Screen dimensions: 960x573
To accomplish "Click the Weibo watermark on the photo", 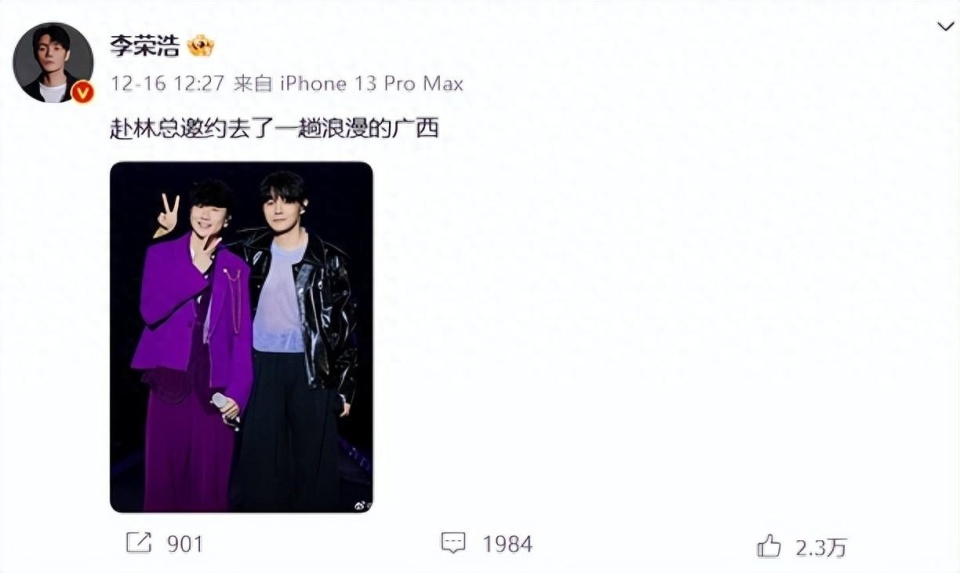I will tap(362, 505).
